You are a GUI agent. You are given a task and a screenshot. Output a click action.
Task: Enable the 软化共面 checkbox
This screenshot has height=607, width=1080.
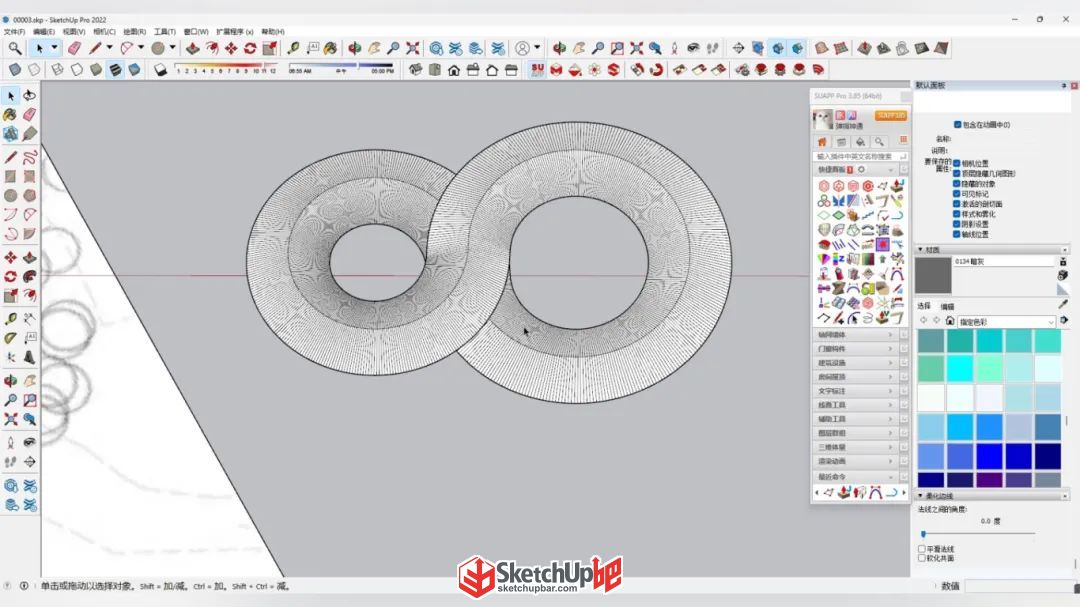tap(922, 558)
